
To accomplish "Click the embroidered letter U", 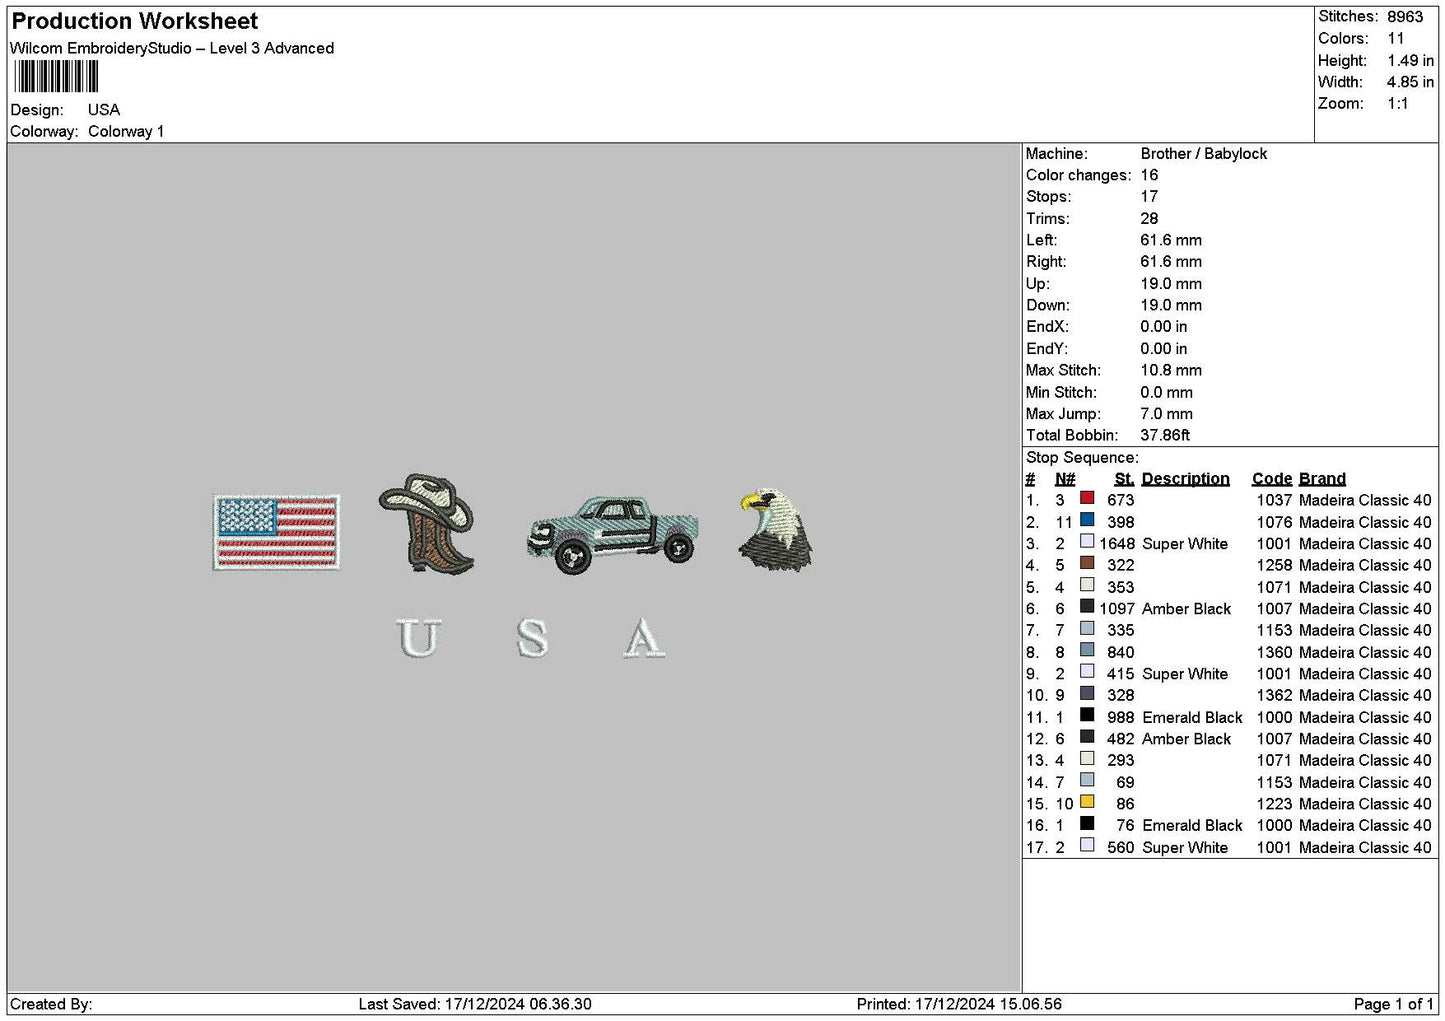I will [x=418, y=638].
